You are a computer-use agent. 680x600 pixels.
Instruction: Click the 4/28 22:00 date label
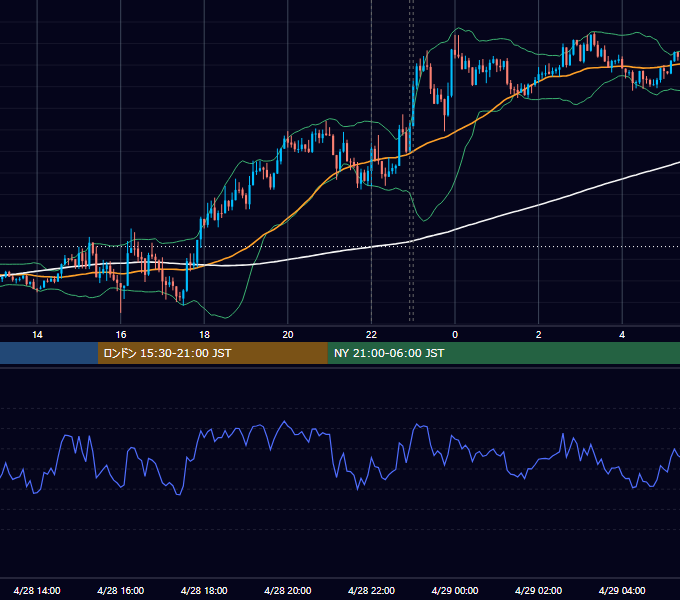[371, 590]
